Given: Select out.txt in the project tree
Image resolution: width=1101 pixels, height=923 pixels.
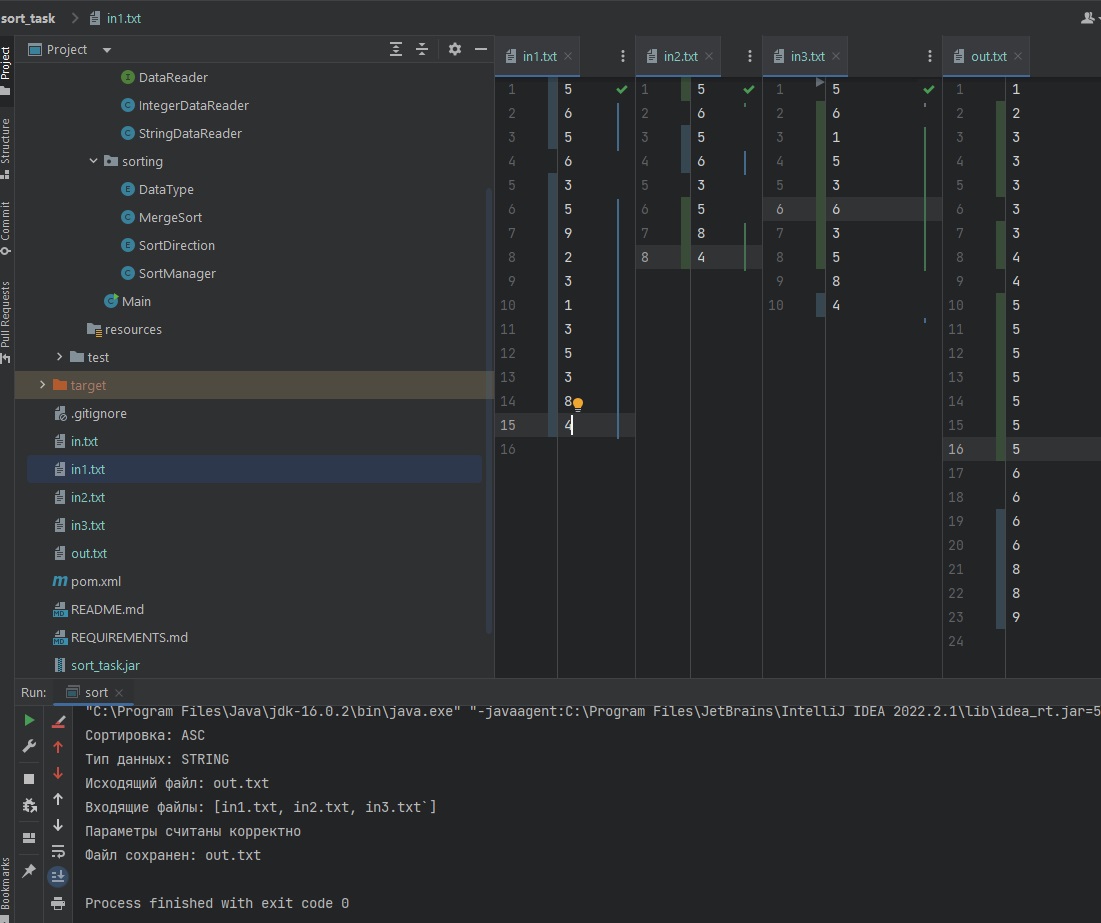Looking at the screenshot, I should click(x=88, y=554).
